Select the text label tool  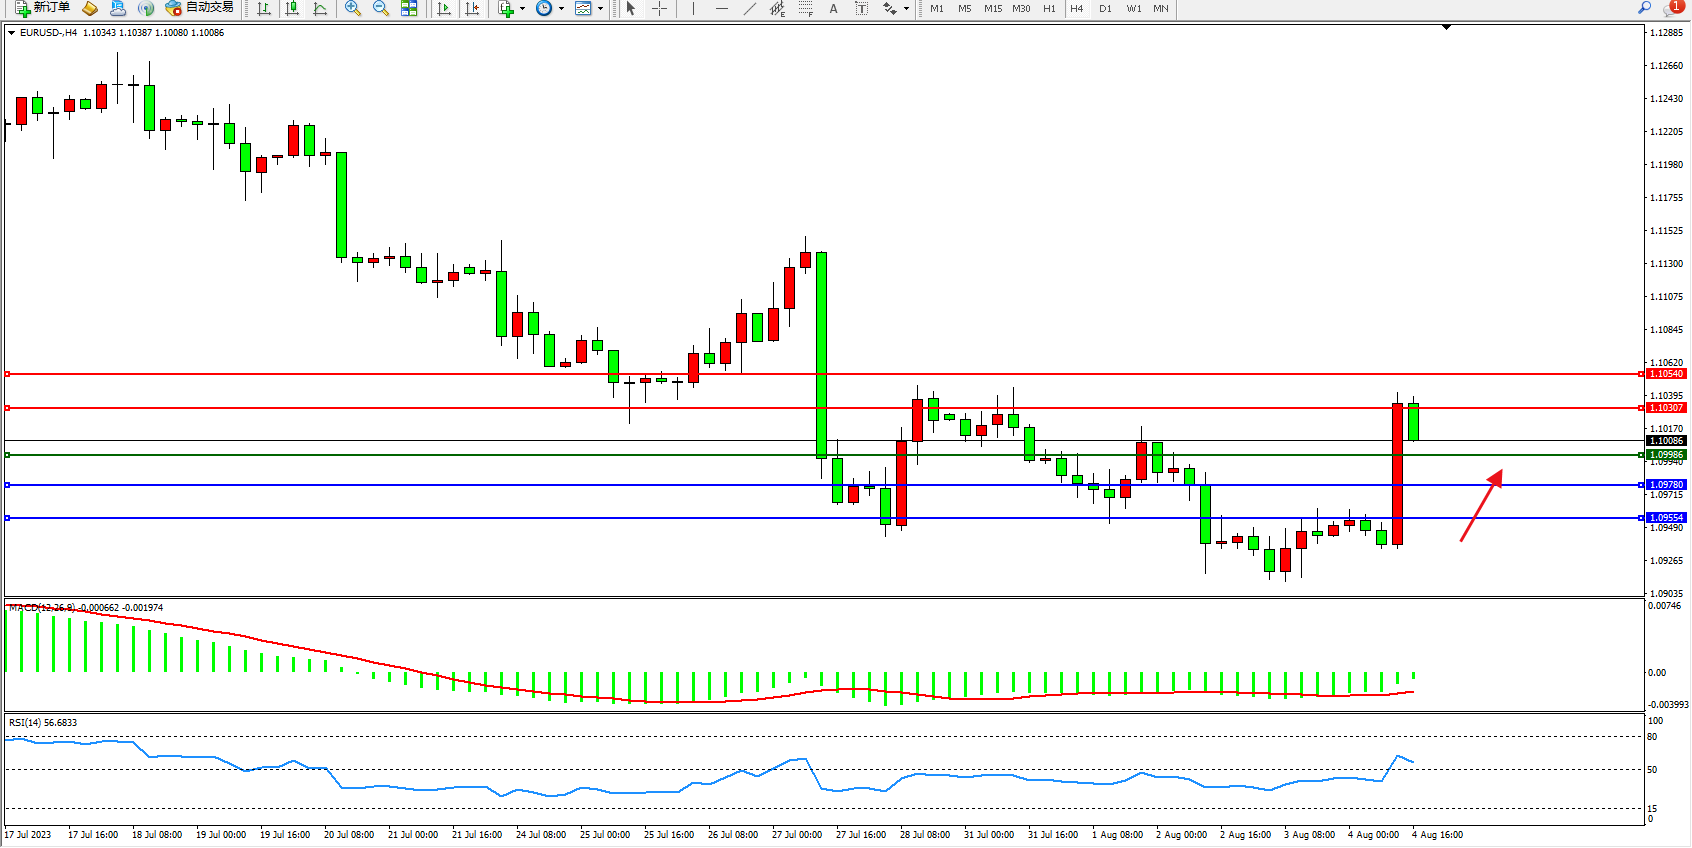833,8
